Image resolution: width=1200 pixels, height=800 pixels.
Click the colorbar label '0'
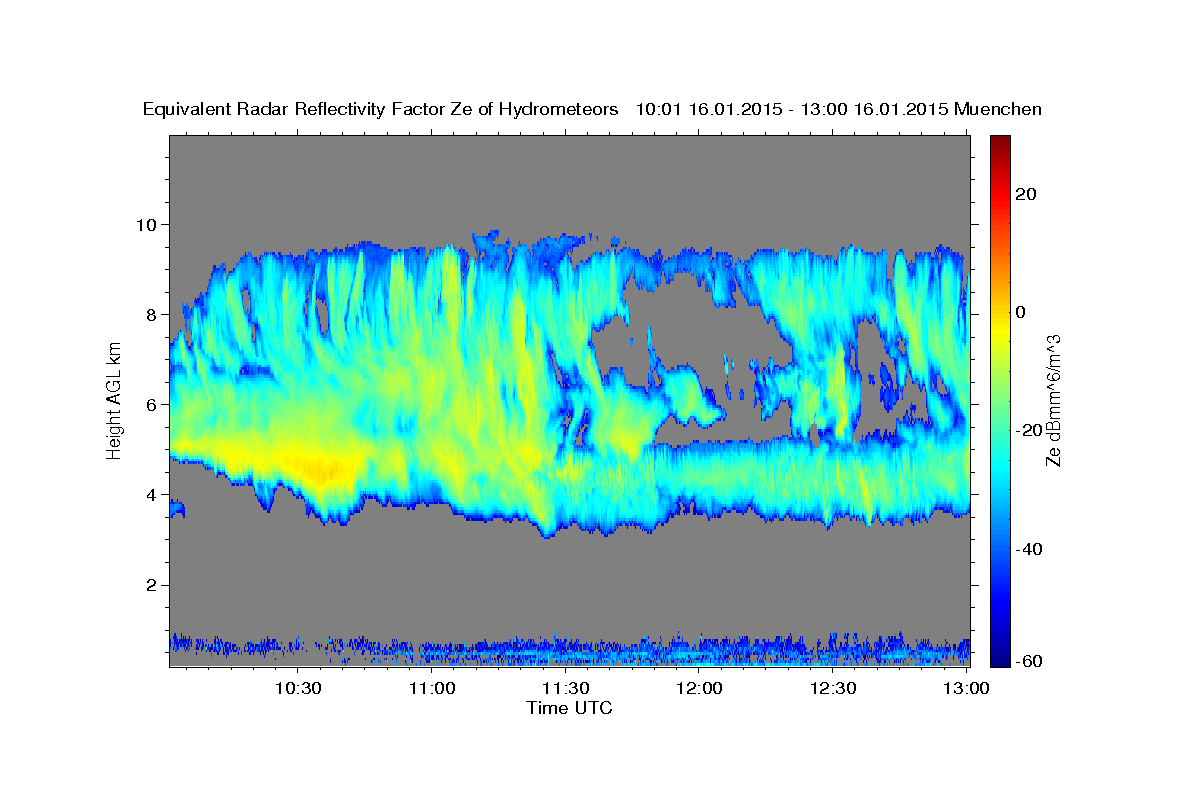pos(1023,312)
